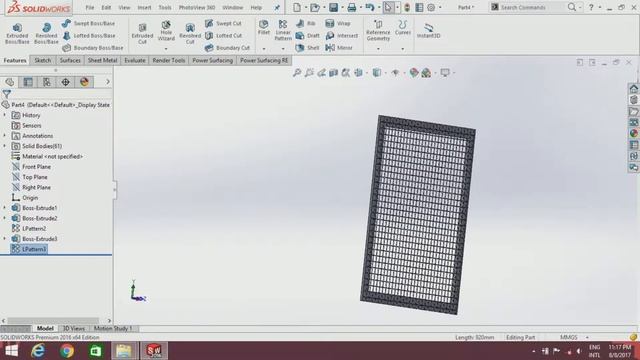This screenshot has height=360, width=640.
Task: Select LPattern3 in feature tree
Action: pos(29,249)
